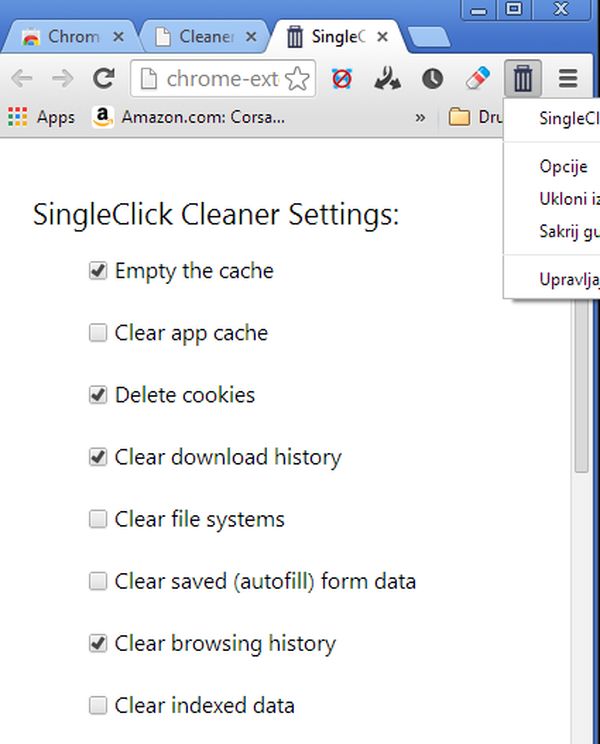Reload the current page
The height and width of the screenshot is (744, 600).
pyautogui.click(x=103, y=79)
